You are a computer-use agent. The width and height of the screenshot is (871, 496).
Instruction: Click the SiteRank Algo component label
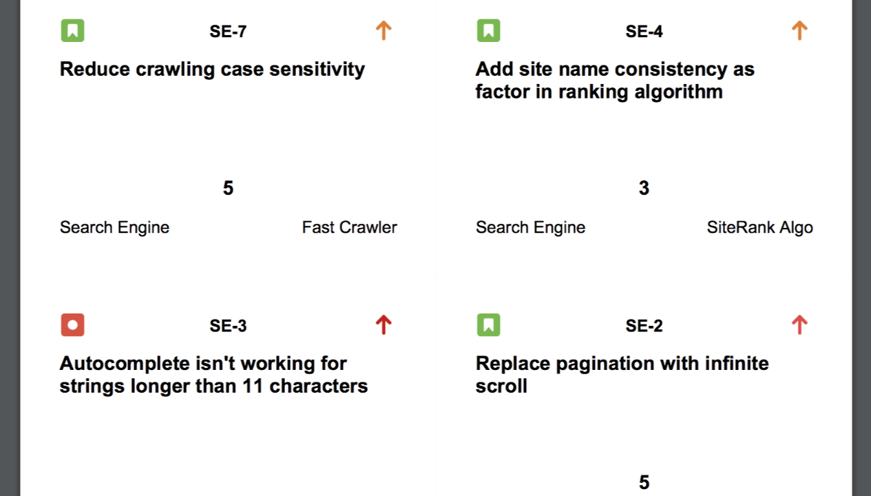click(759, 228)
